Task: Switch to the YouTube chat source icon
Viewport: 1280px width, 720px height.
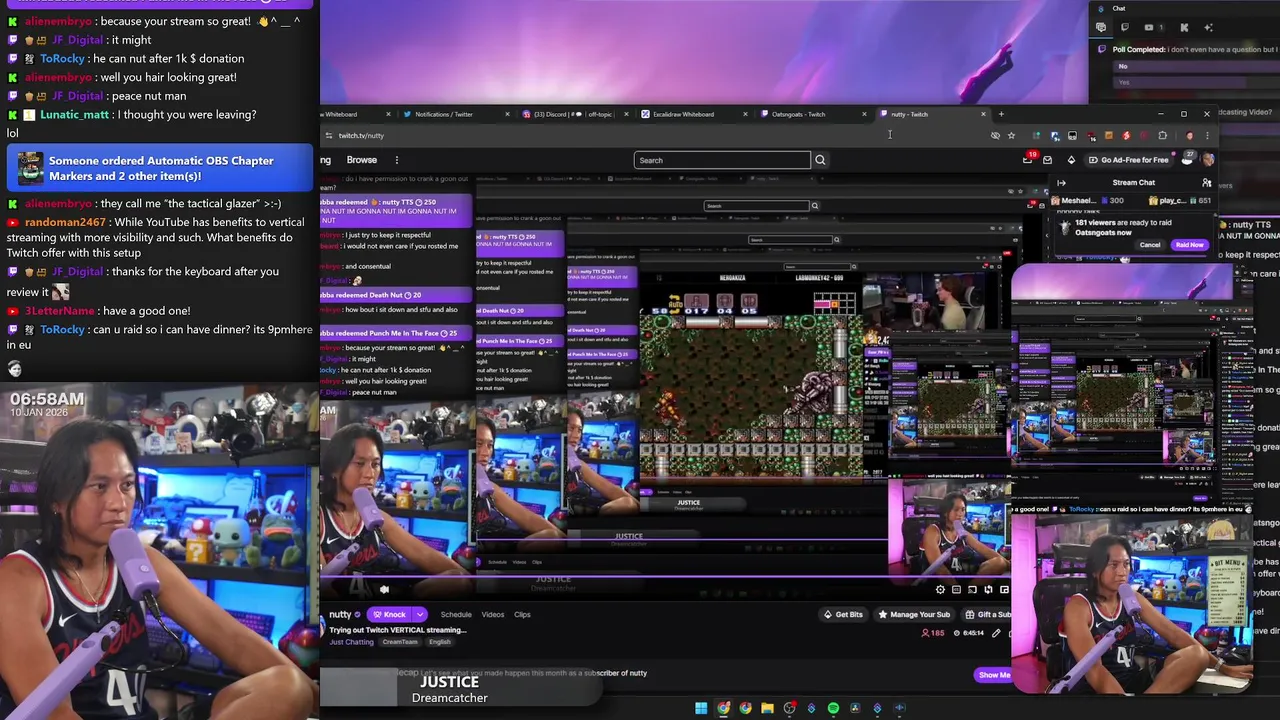Action: 1149,27
